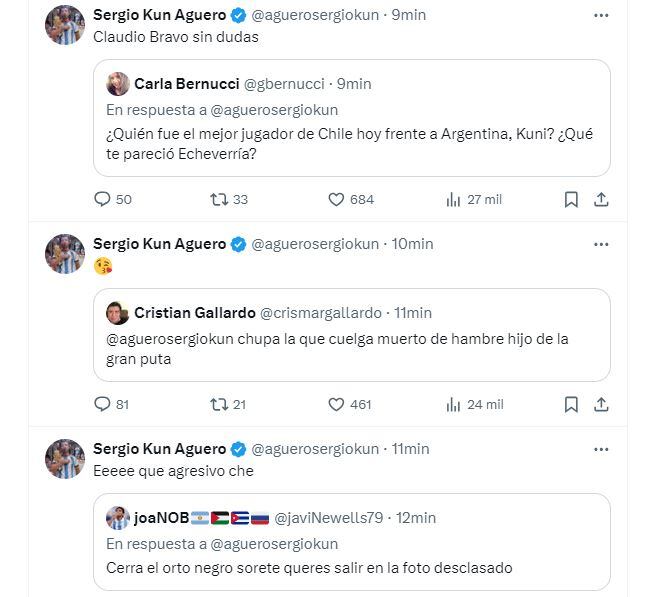646x597 pixels.
Task: Click Sergio Kun Aguero's avatar on top tweet
Action: click(64, 24)
